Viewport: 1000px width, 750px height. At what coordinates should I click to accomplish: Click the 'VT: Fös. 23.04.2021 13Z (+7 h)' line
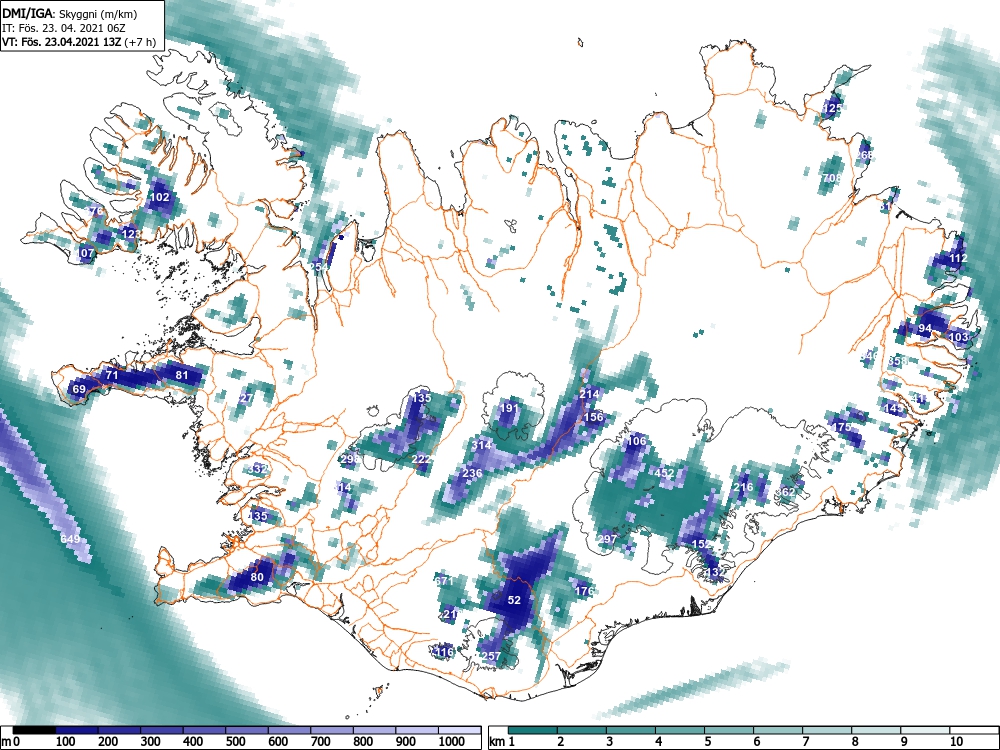pyautogui.click(x=79, y=43)
